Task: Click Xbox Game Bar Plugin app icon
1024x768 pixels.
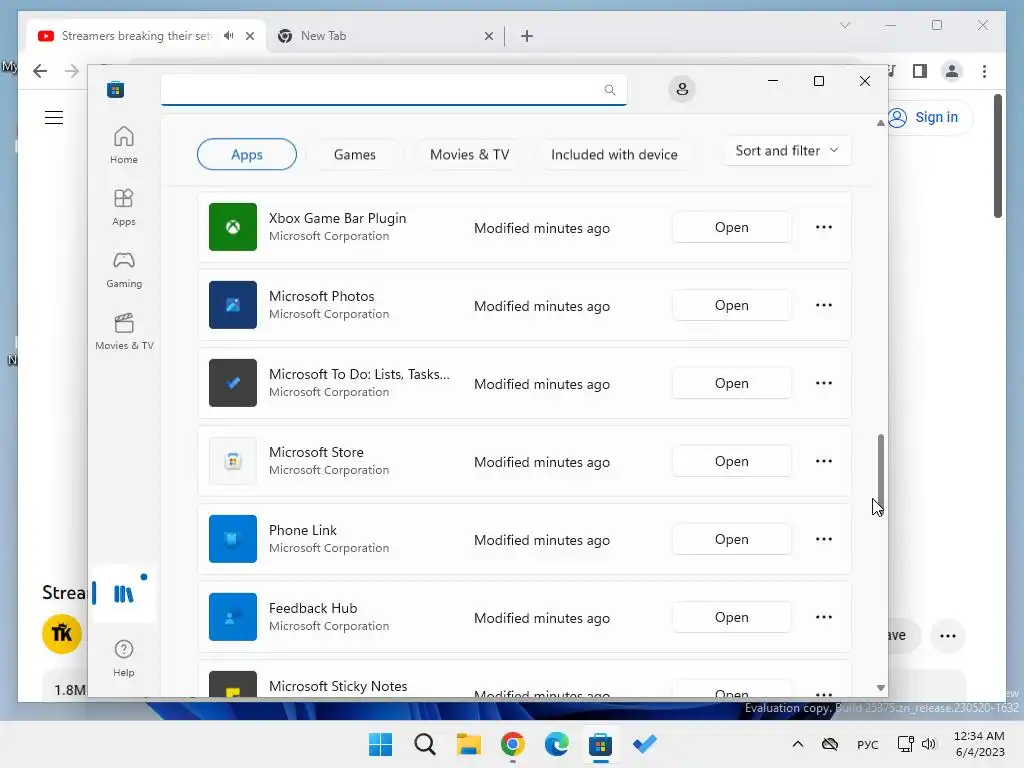Action: click(x=232, y=227)
